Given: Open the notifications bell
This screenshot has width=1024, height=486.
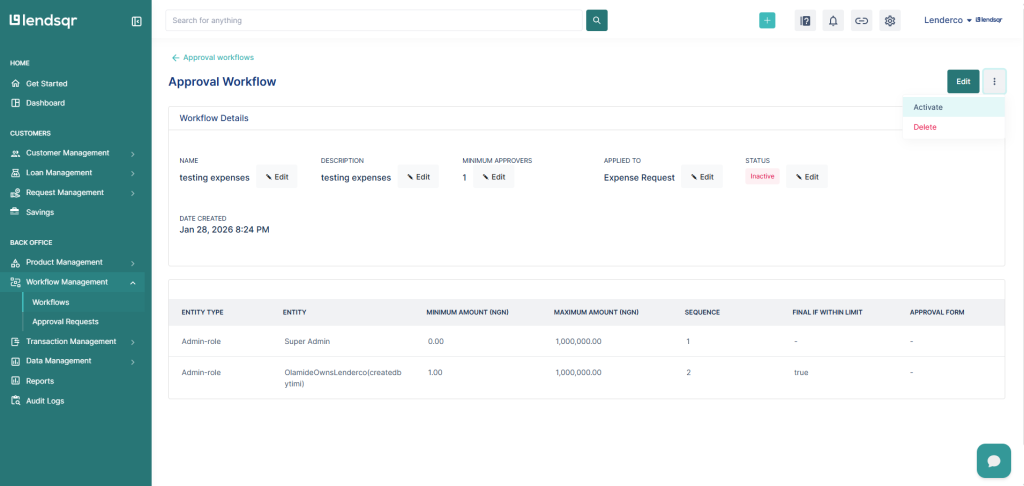Looking at the screenshot, I should tap(833, 20).
